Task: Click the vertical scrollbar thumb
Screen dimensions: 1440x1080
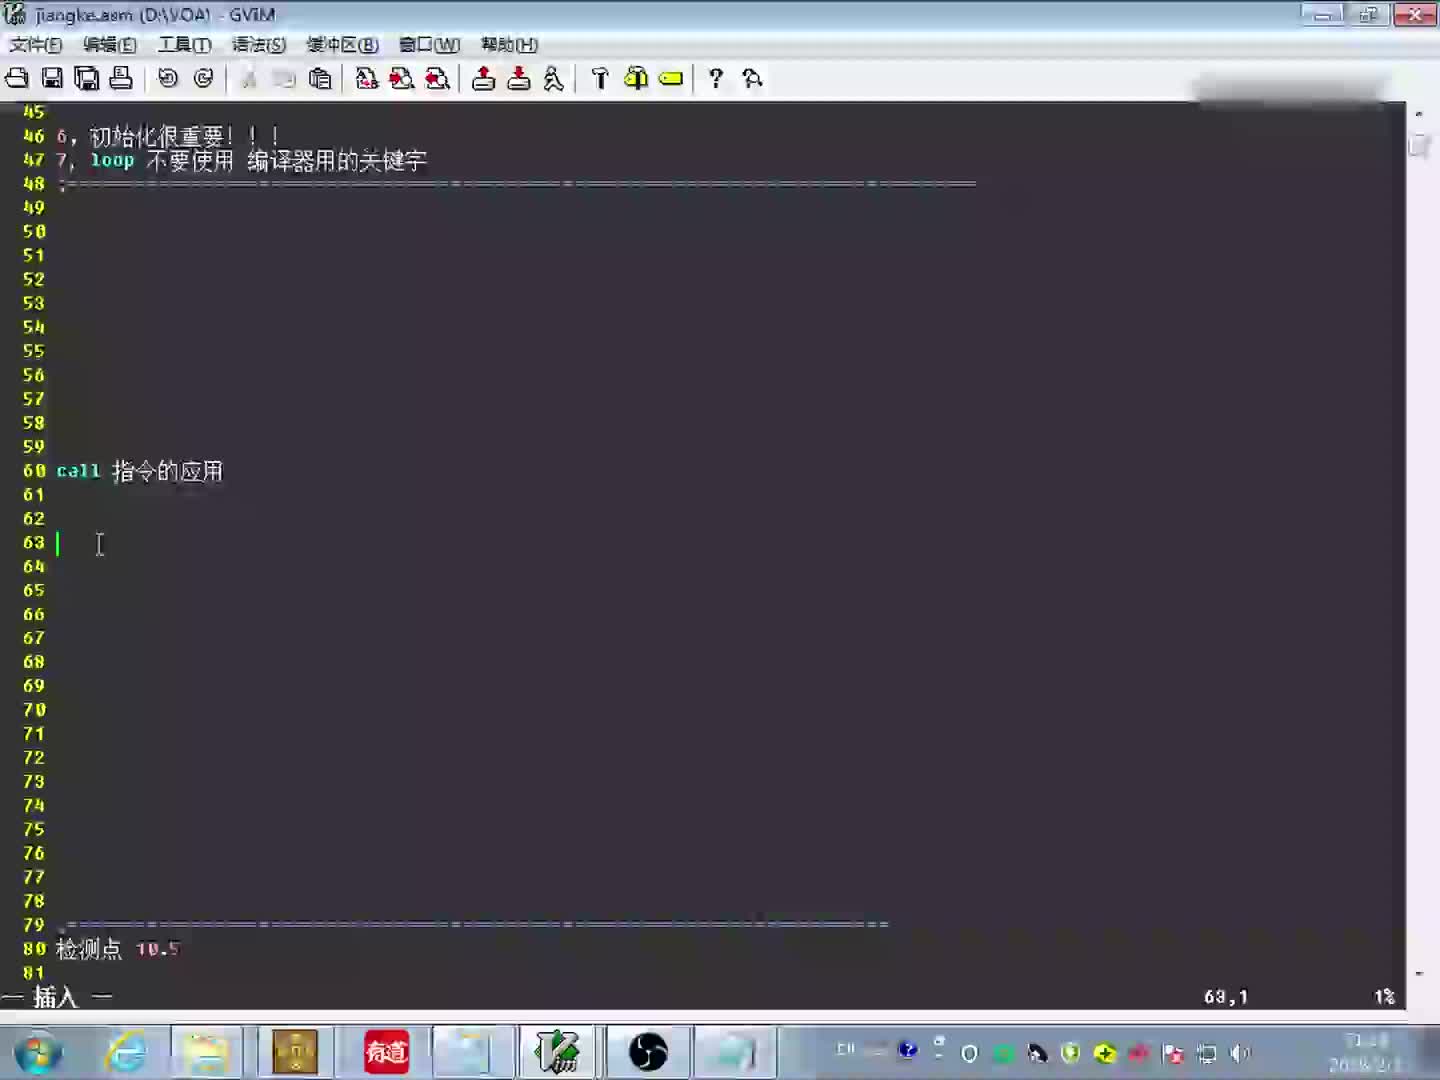Action: [x=1419, y=145]
